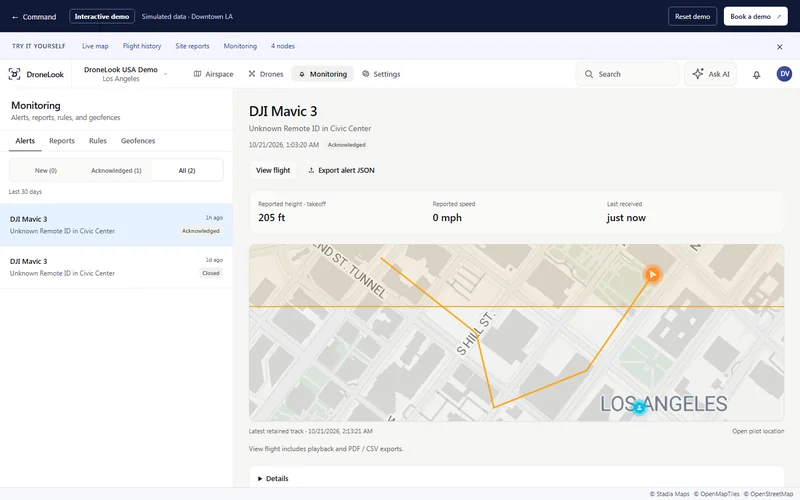This screenshot has height=500, width=800.
Task: Open Flight history demo link
Action: coord(142,46)
